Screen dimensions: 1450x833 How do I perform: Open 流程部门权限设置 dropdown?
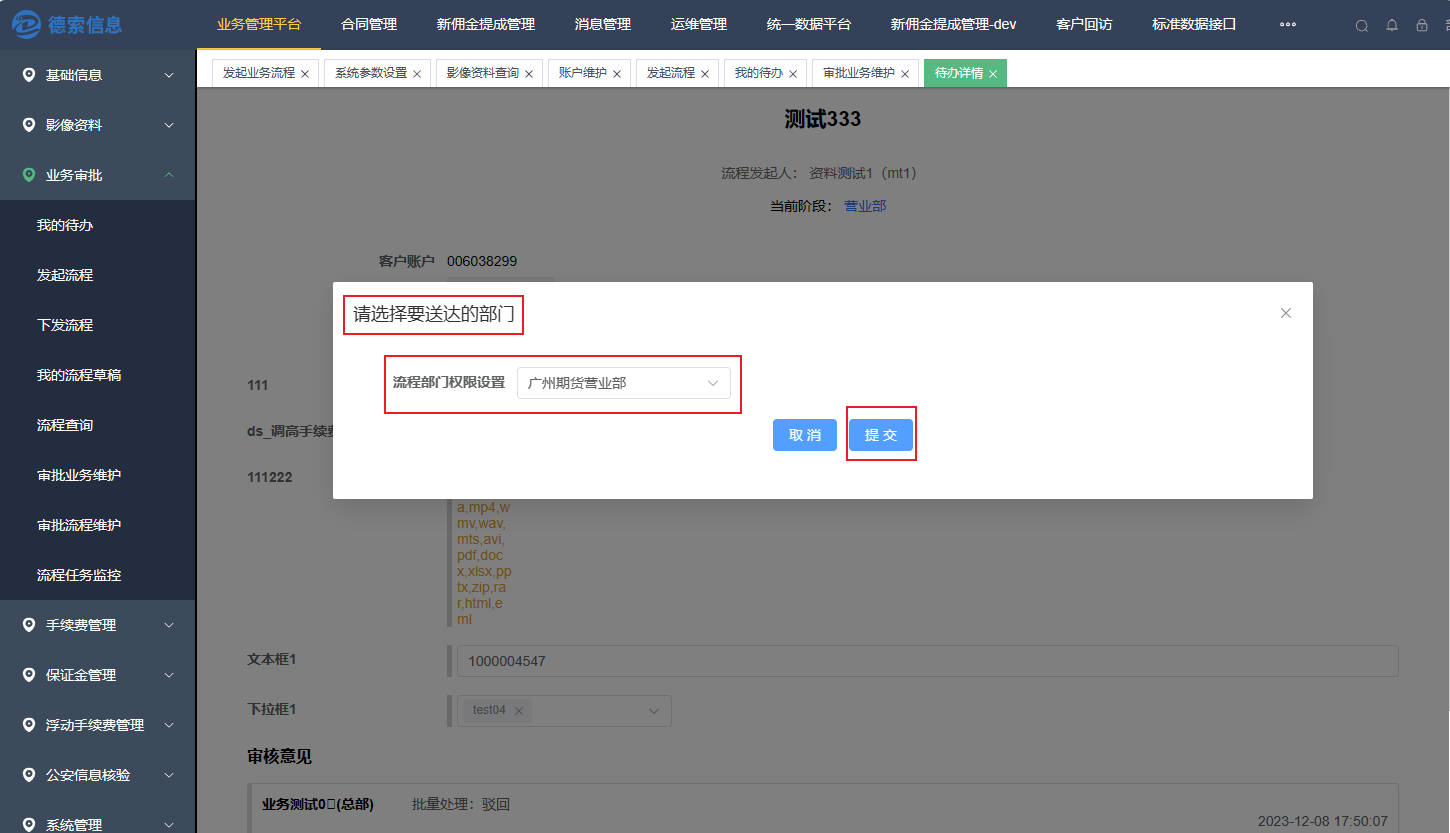623,383
